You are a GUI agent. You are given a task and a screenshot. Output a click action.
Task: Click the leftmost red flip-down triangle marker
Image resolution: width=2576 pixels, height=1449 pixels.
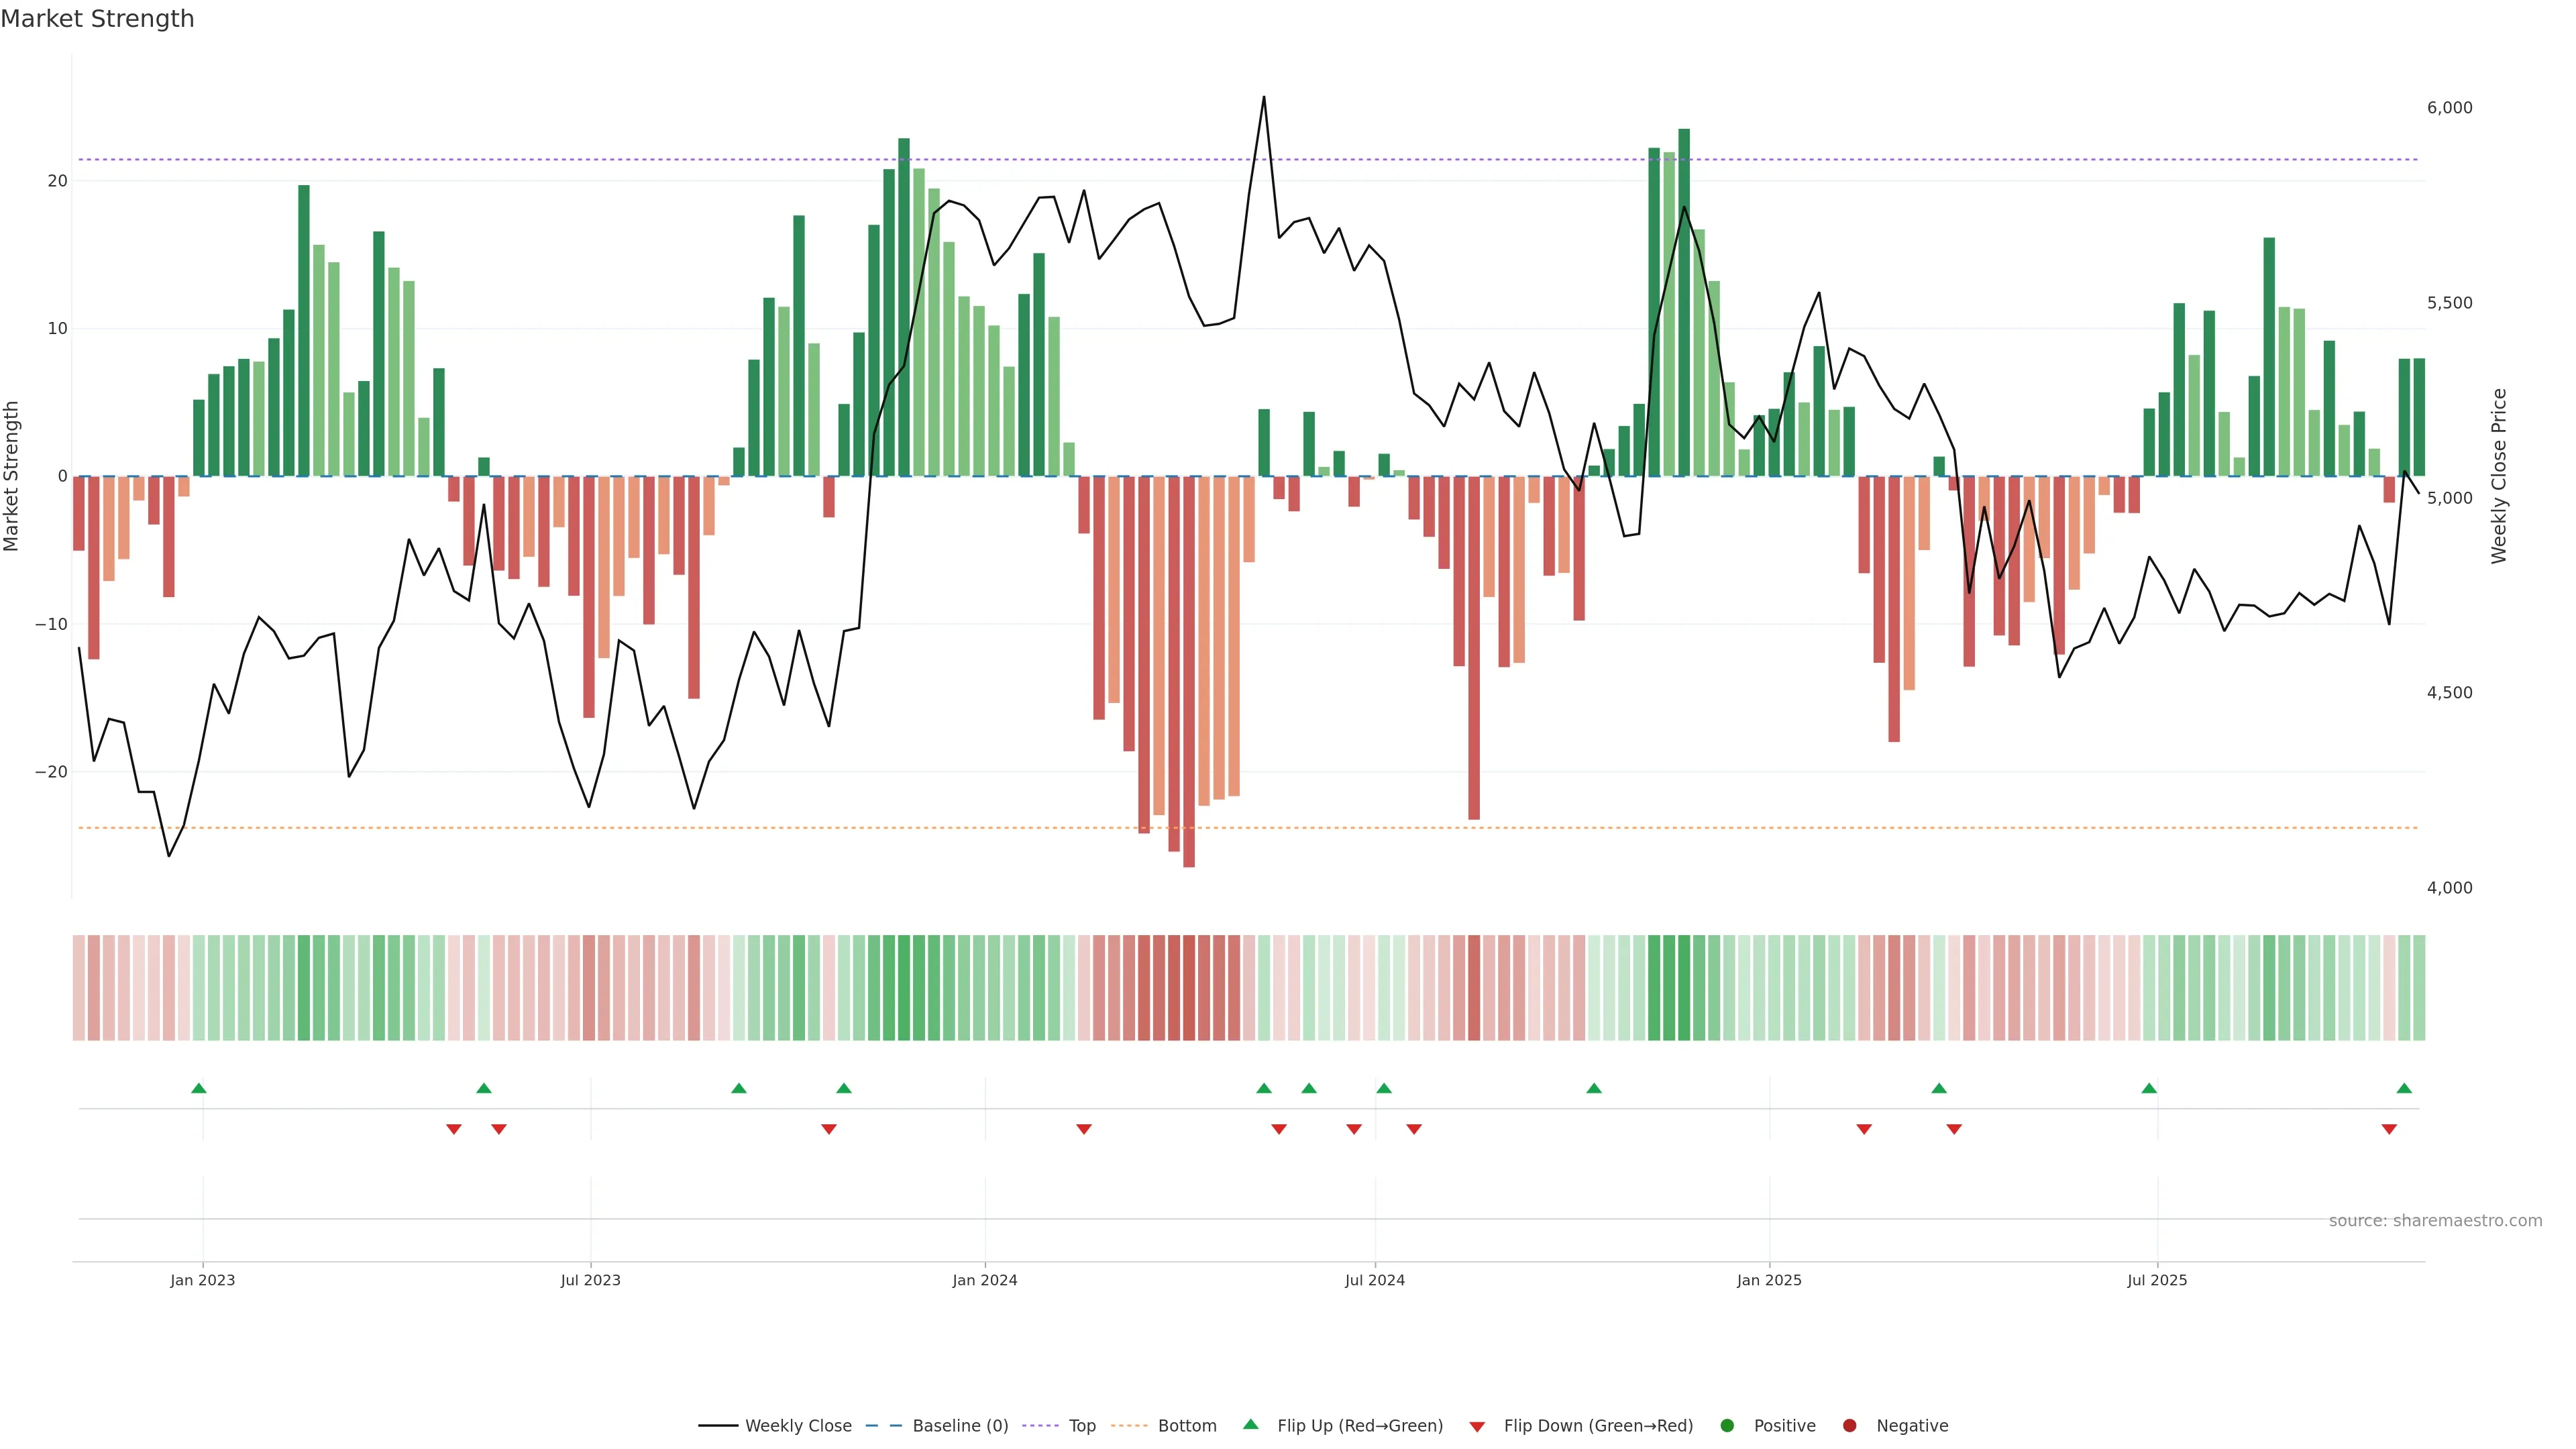(x=454, y=1129)
